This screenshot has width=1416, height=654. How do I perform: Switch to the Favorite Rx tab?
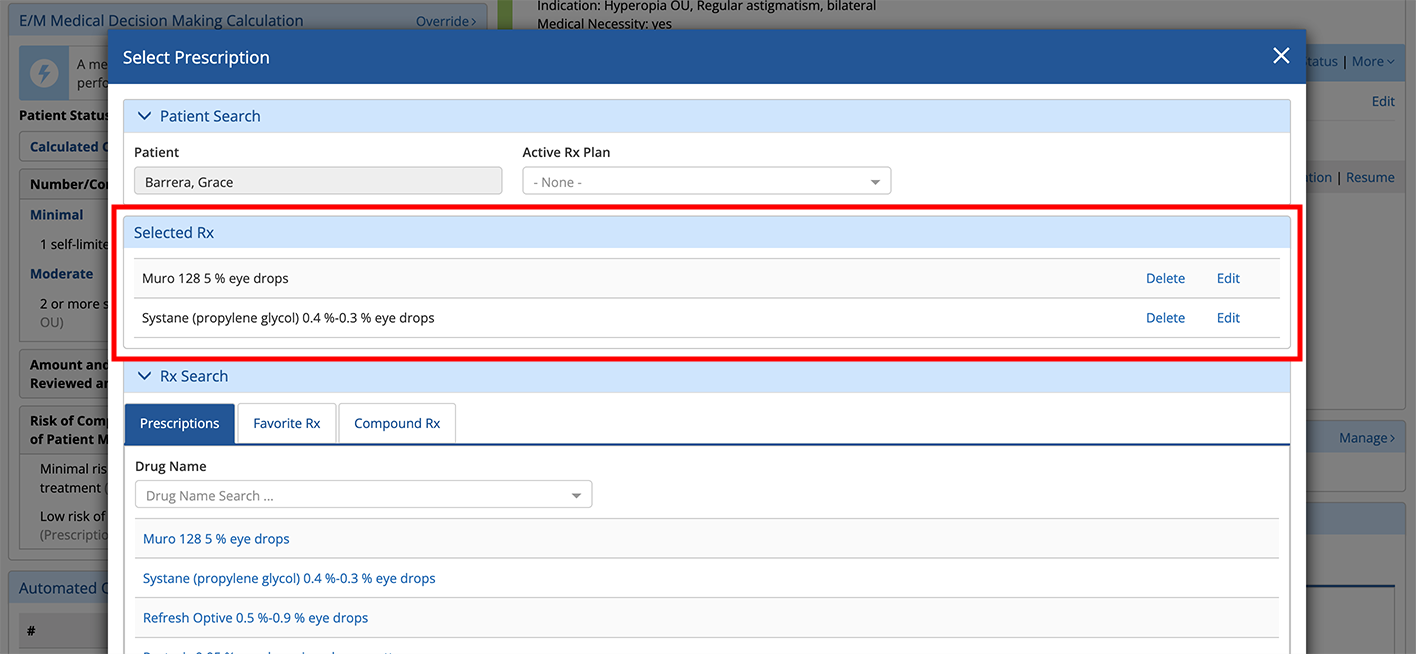(x=286, y=423)
